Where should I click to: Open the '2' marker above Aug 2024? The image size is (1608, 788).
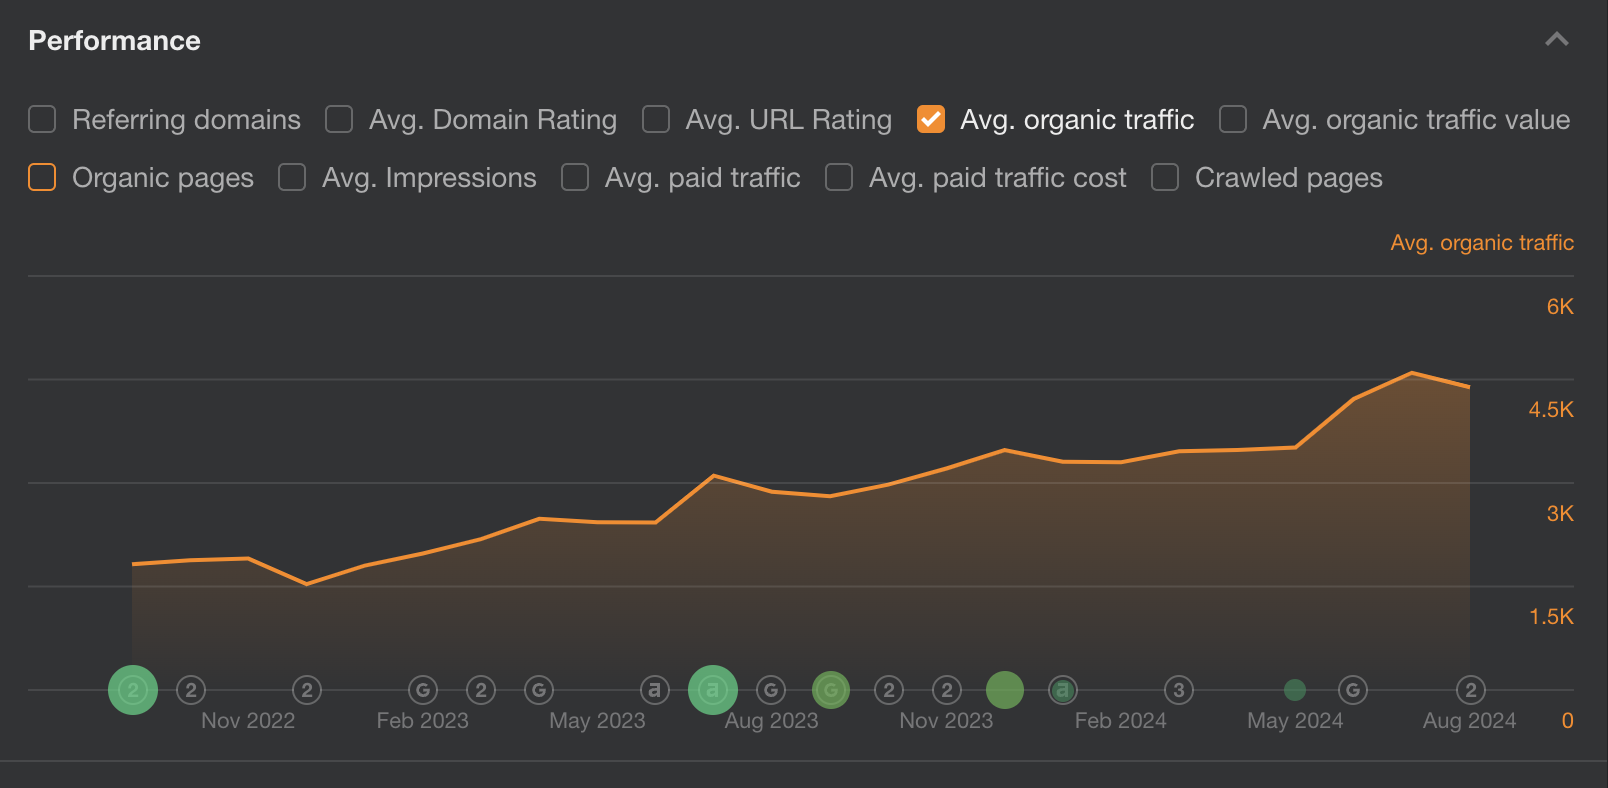[x=1471, y=690]
